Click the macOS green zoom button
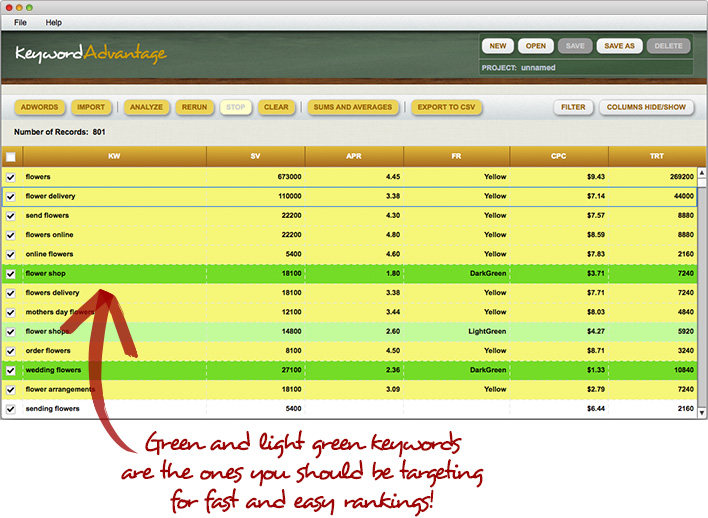 pos(29,8)
